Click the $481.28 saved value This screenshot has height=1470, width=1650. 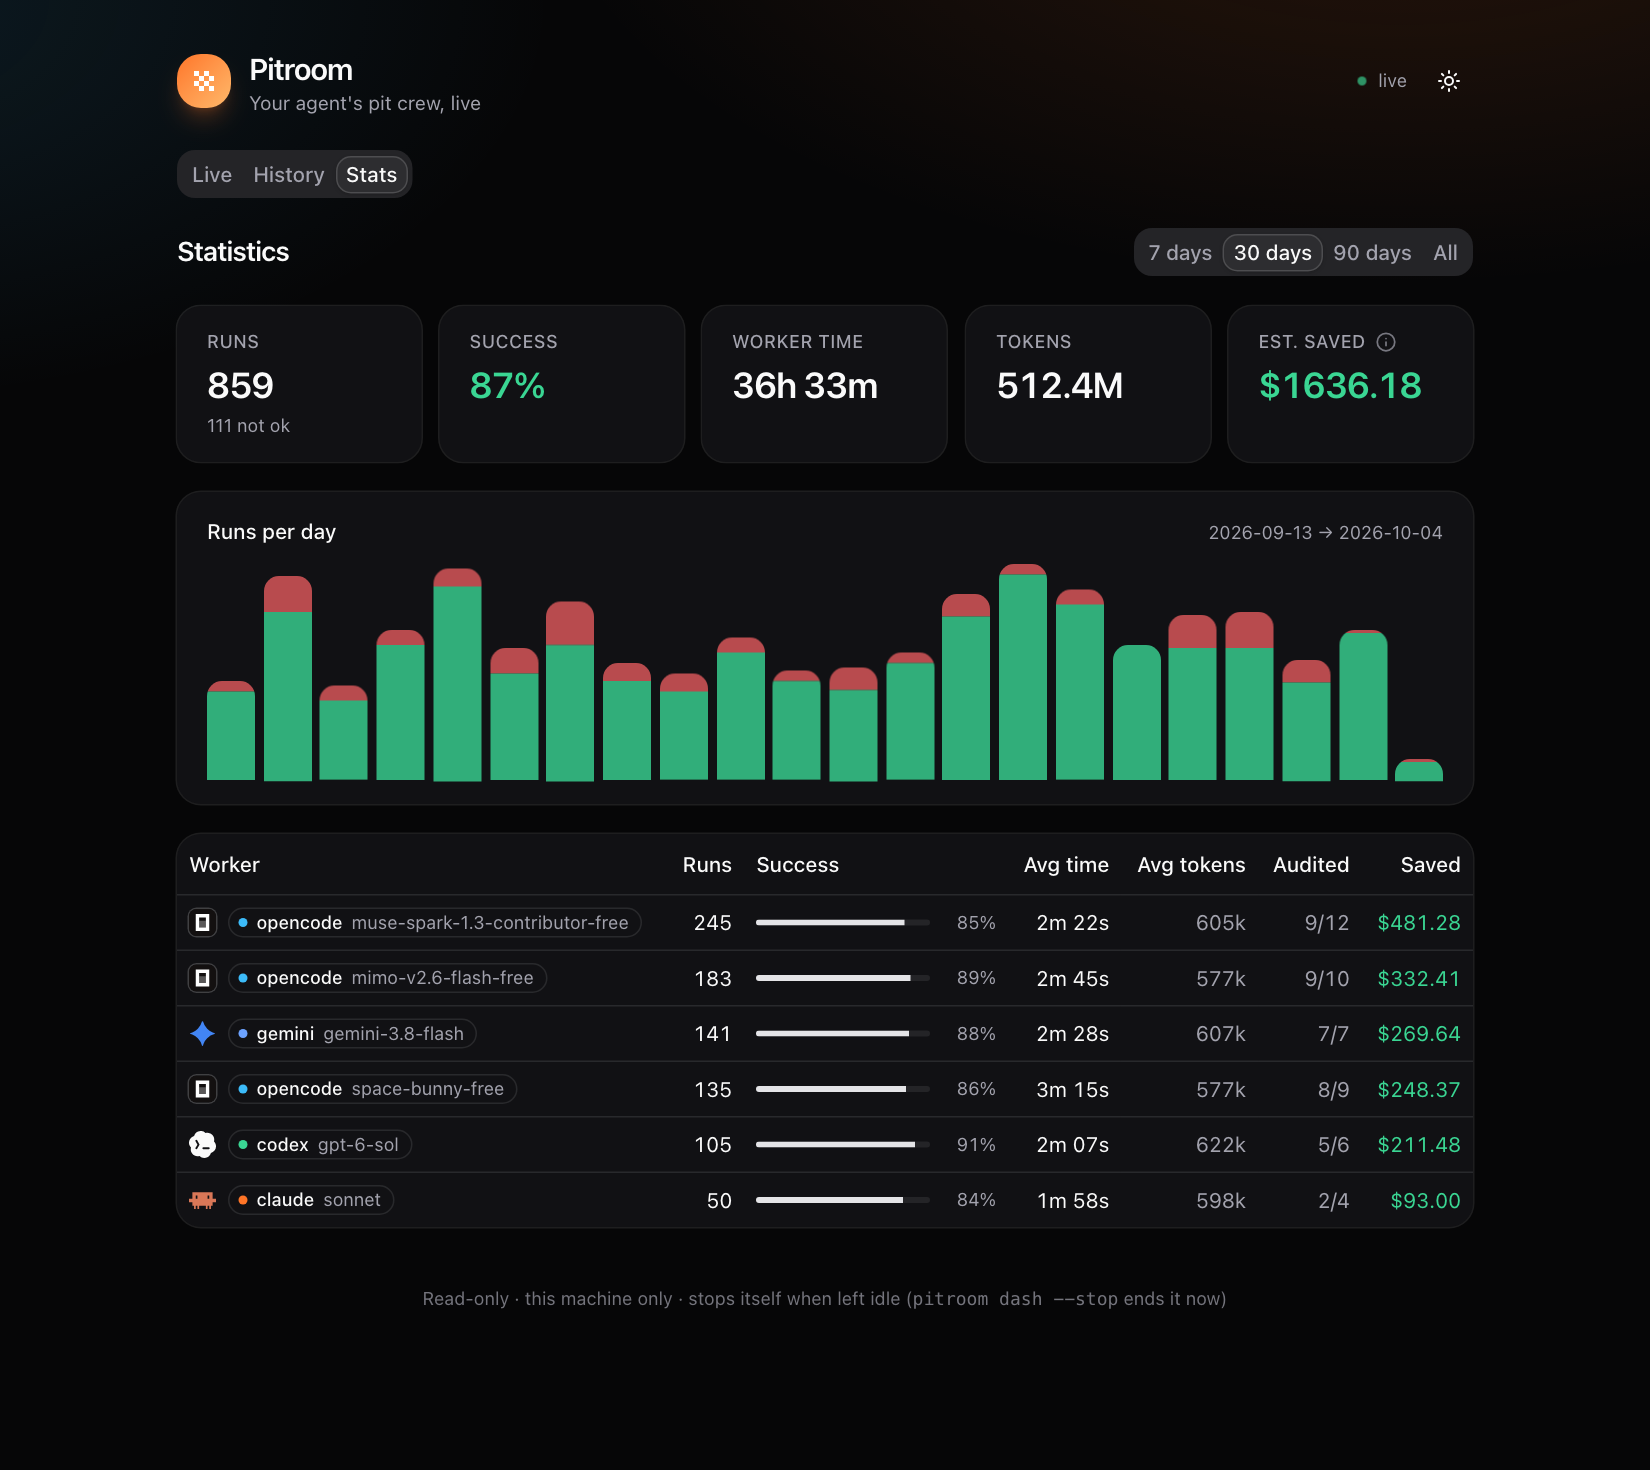(1419, 922)
